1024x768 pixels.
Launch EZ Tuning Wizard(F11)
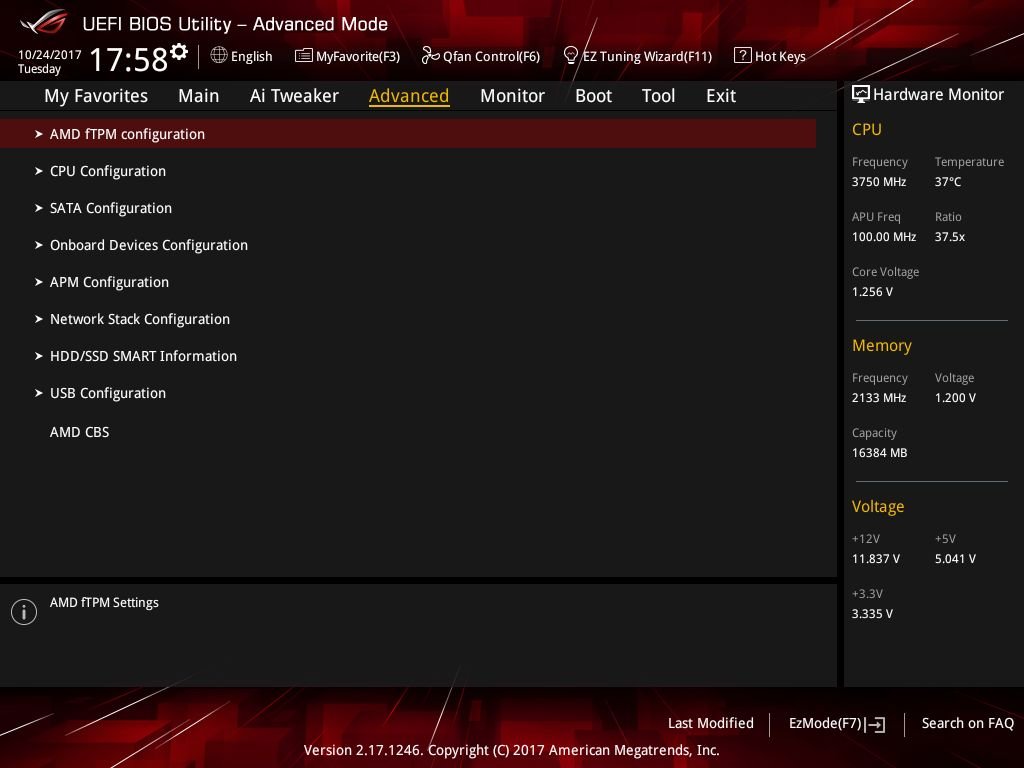click(x=637, y=56)
